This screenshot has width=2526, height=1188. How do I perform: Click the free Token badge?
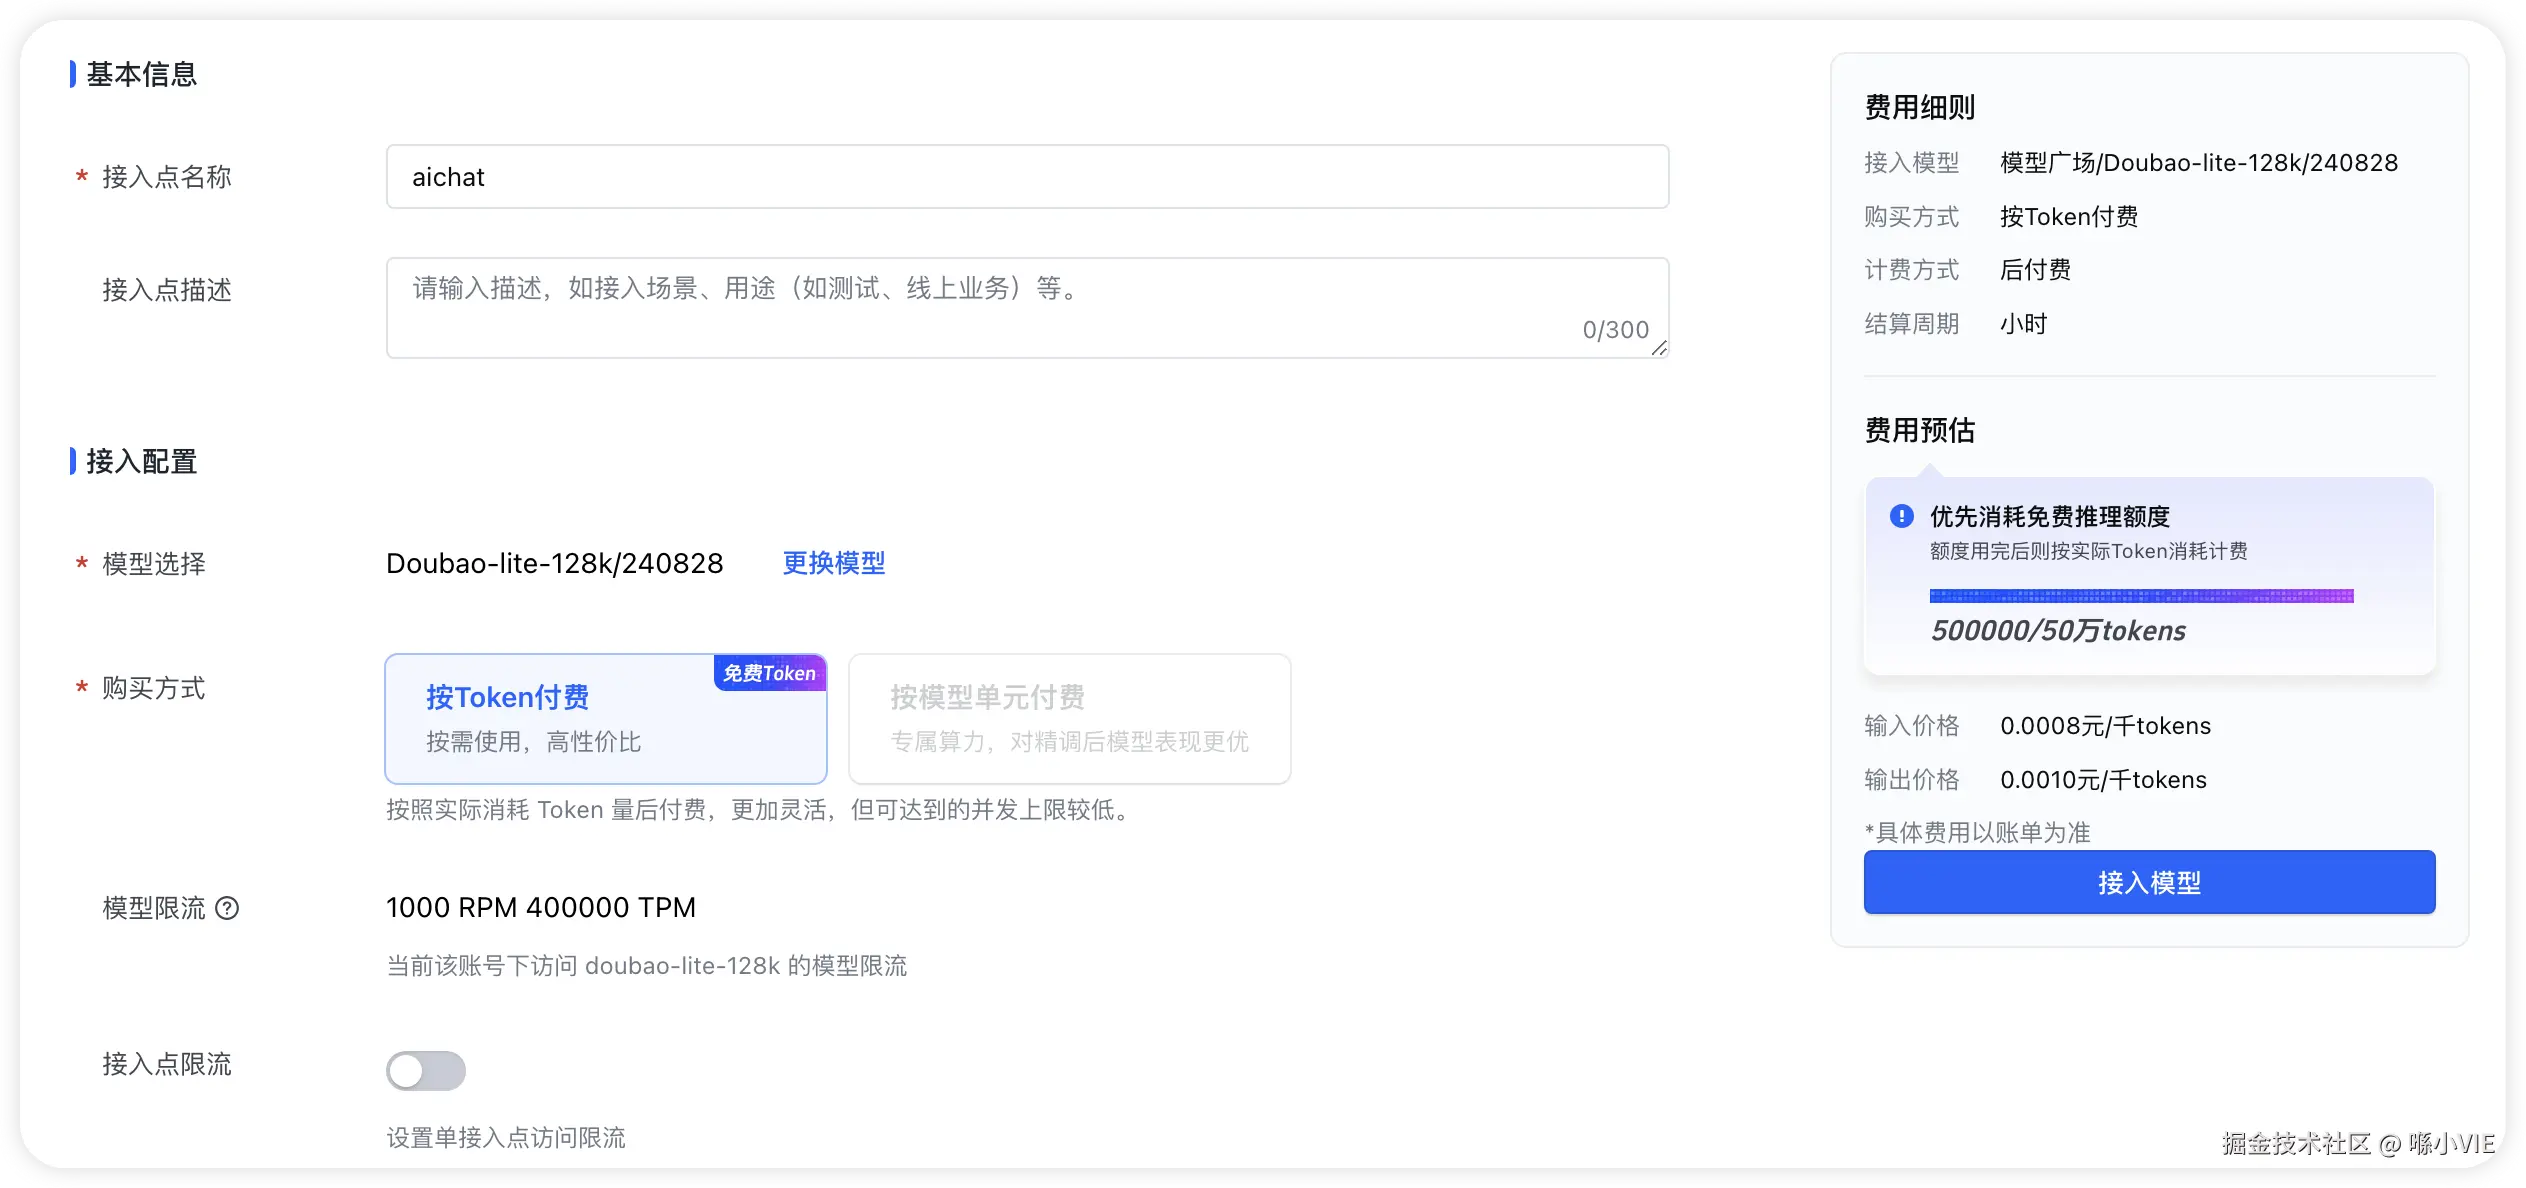(769, 673)
